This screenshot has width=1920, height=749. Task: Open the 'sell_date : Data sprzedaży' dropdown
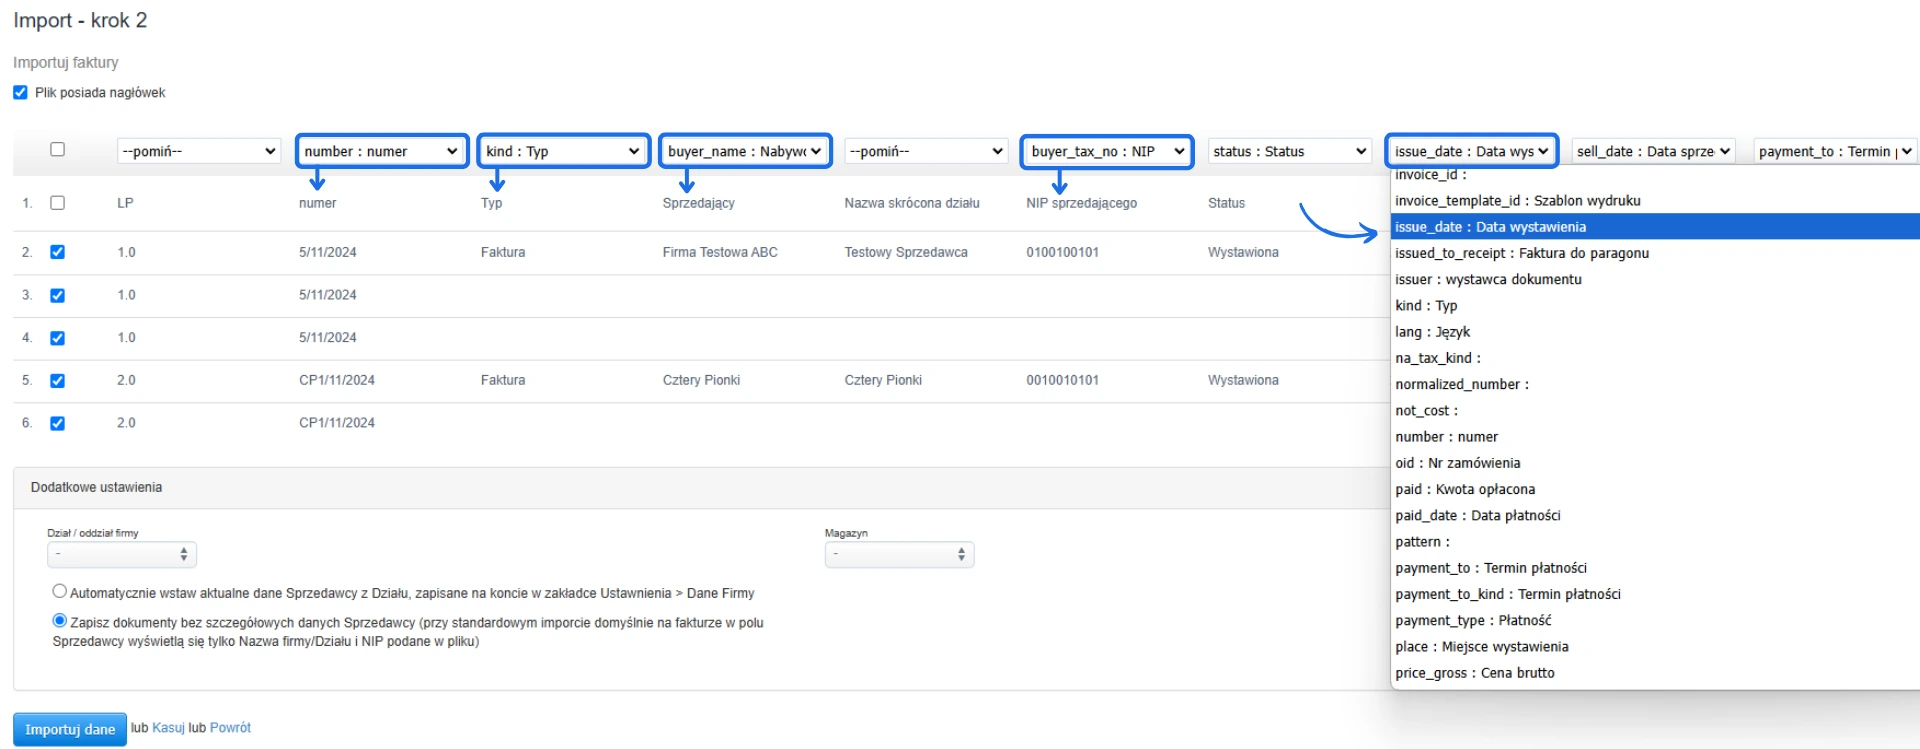[x=1652, y=151]
